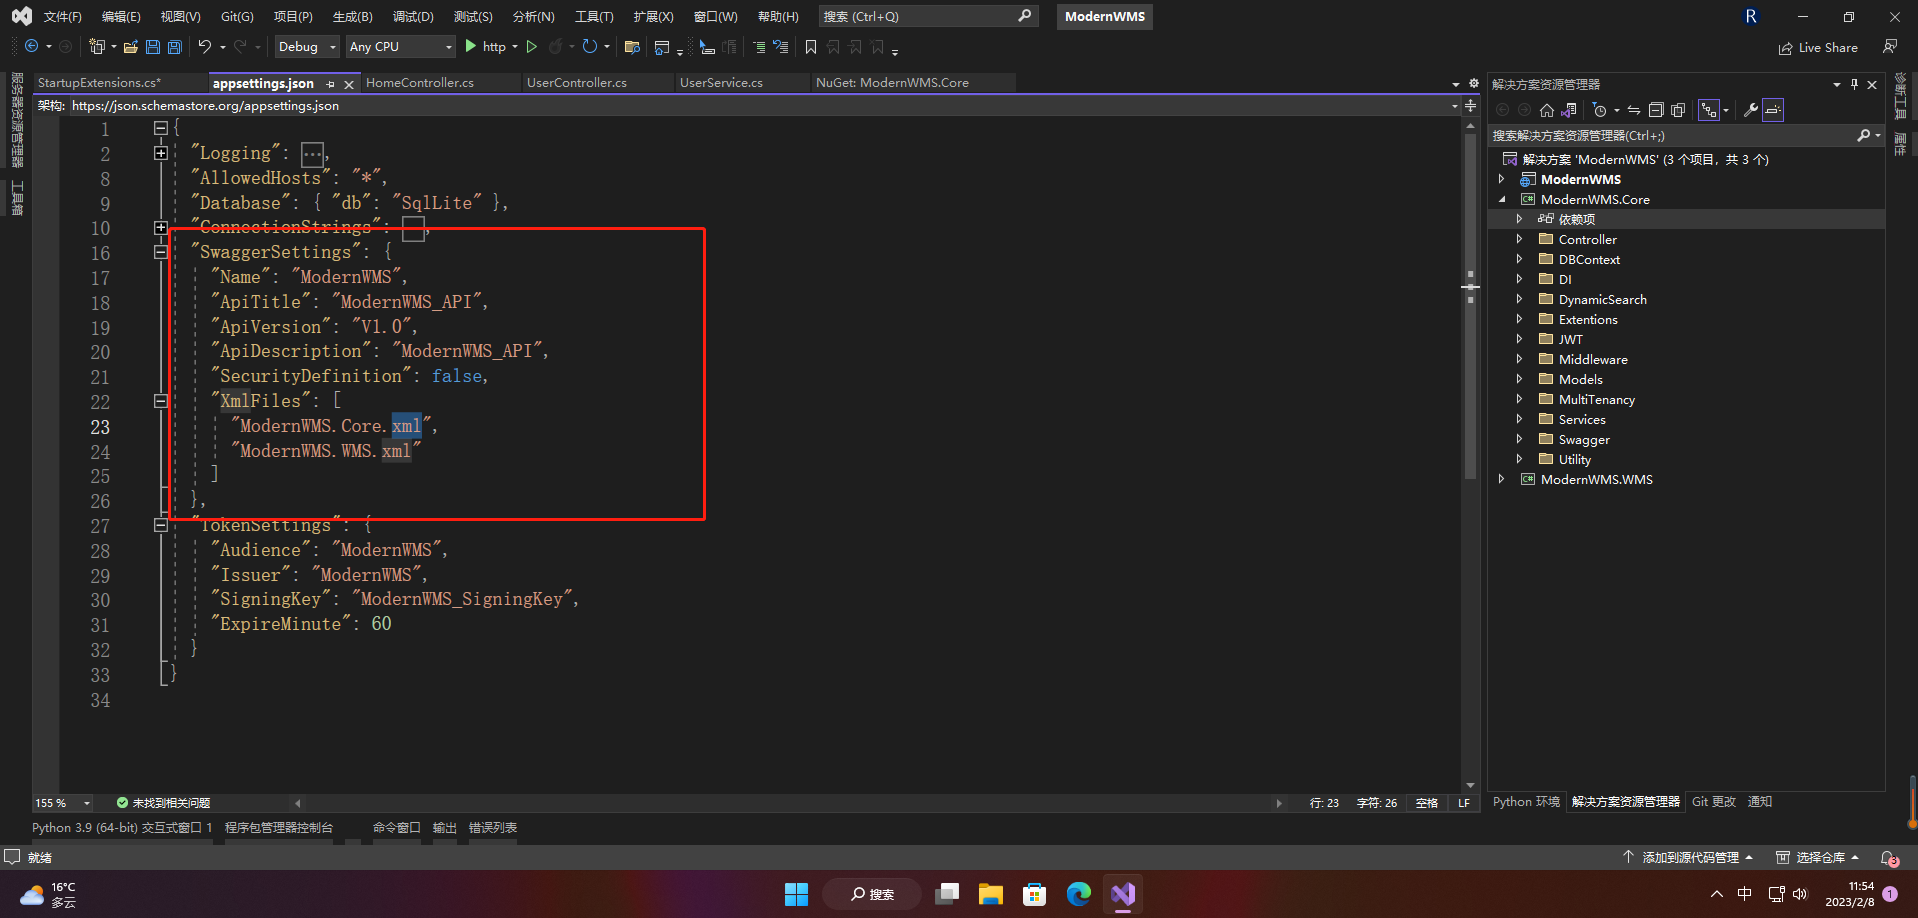Undo the last edit via toolbar arrow
Image resolution: width=1918 pixels, height=918 pixels.
coord(205,47)
